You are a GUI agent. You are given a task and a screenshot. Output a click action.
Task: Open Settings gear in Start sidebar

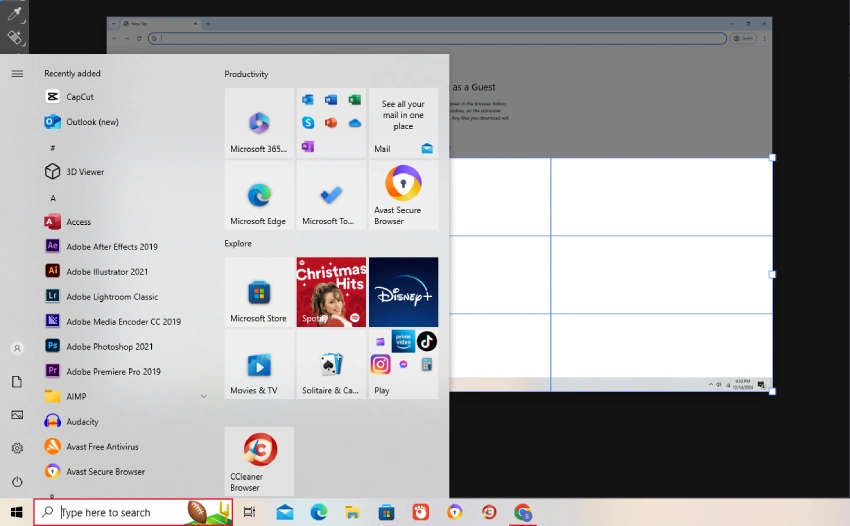[17, 448]
